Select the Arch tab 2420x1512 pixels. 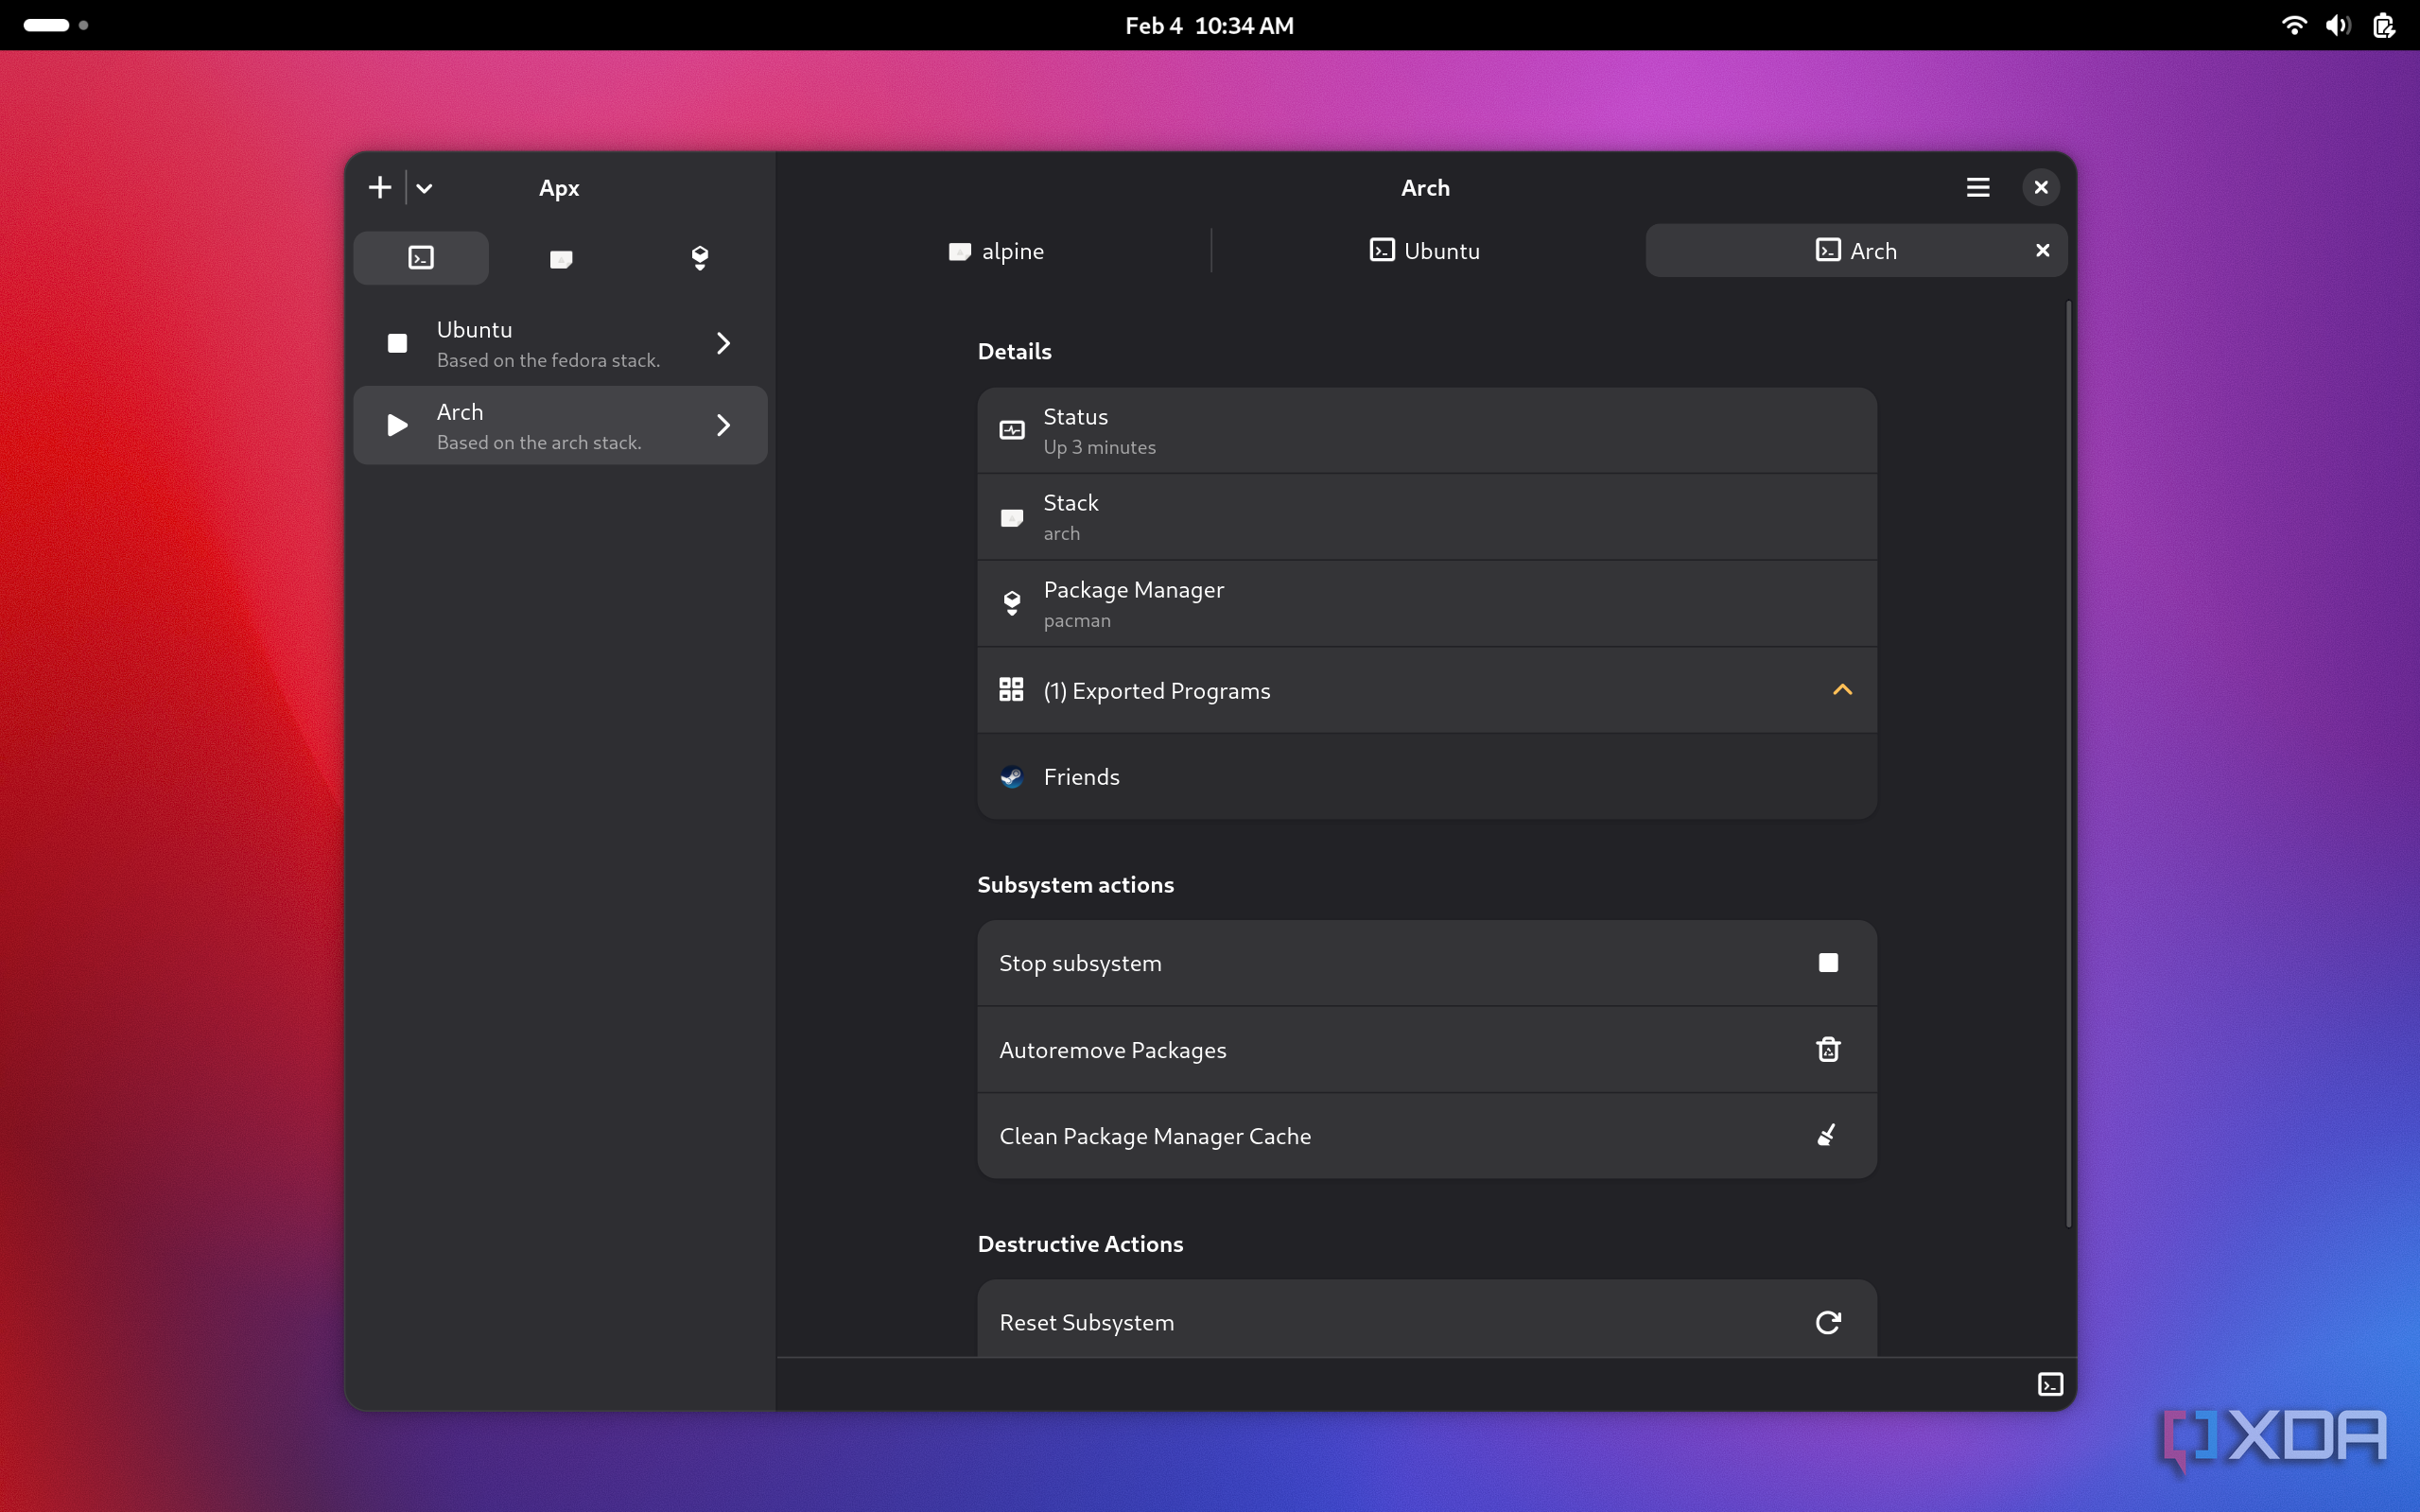(x=1856, y=251)
